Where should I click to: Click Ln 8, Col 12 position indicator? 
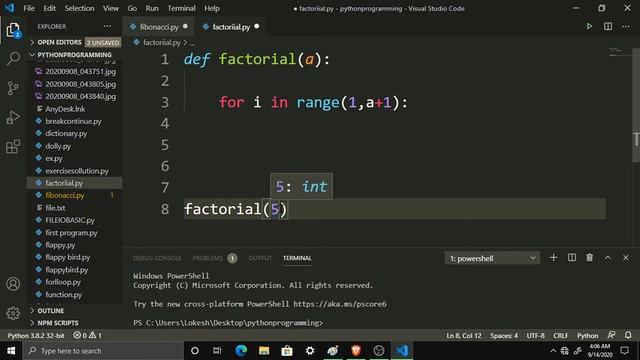(x=464, y=336)
